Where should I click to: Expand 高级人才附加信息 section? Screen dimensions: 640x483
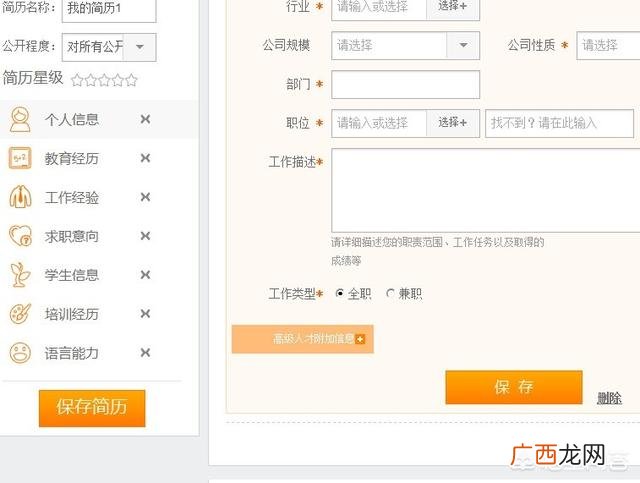[302, 339]
